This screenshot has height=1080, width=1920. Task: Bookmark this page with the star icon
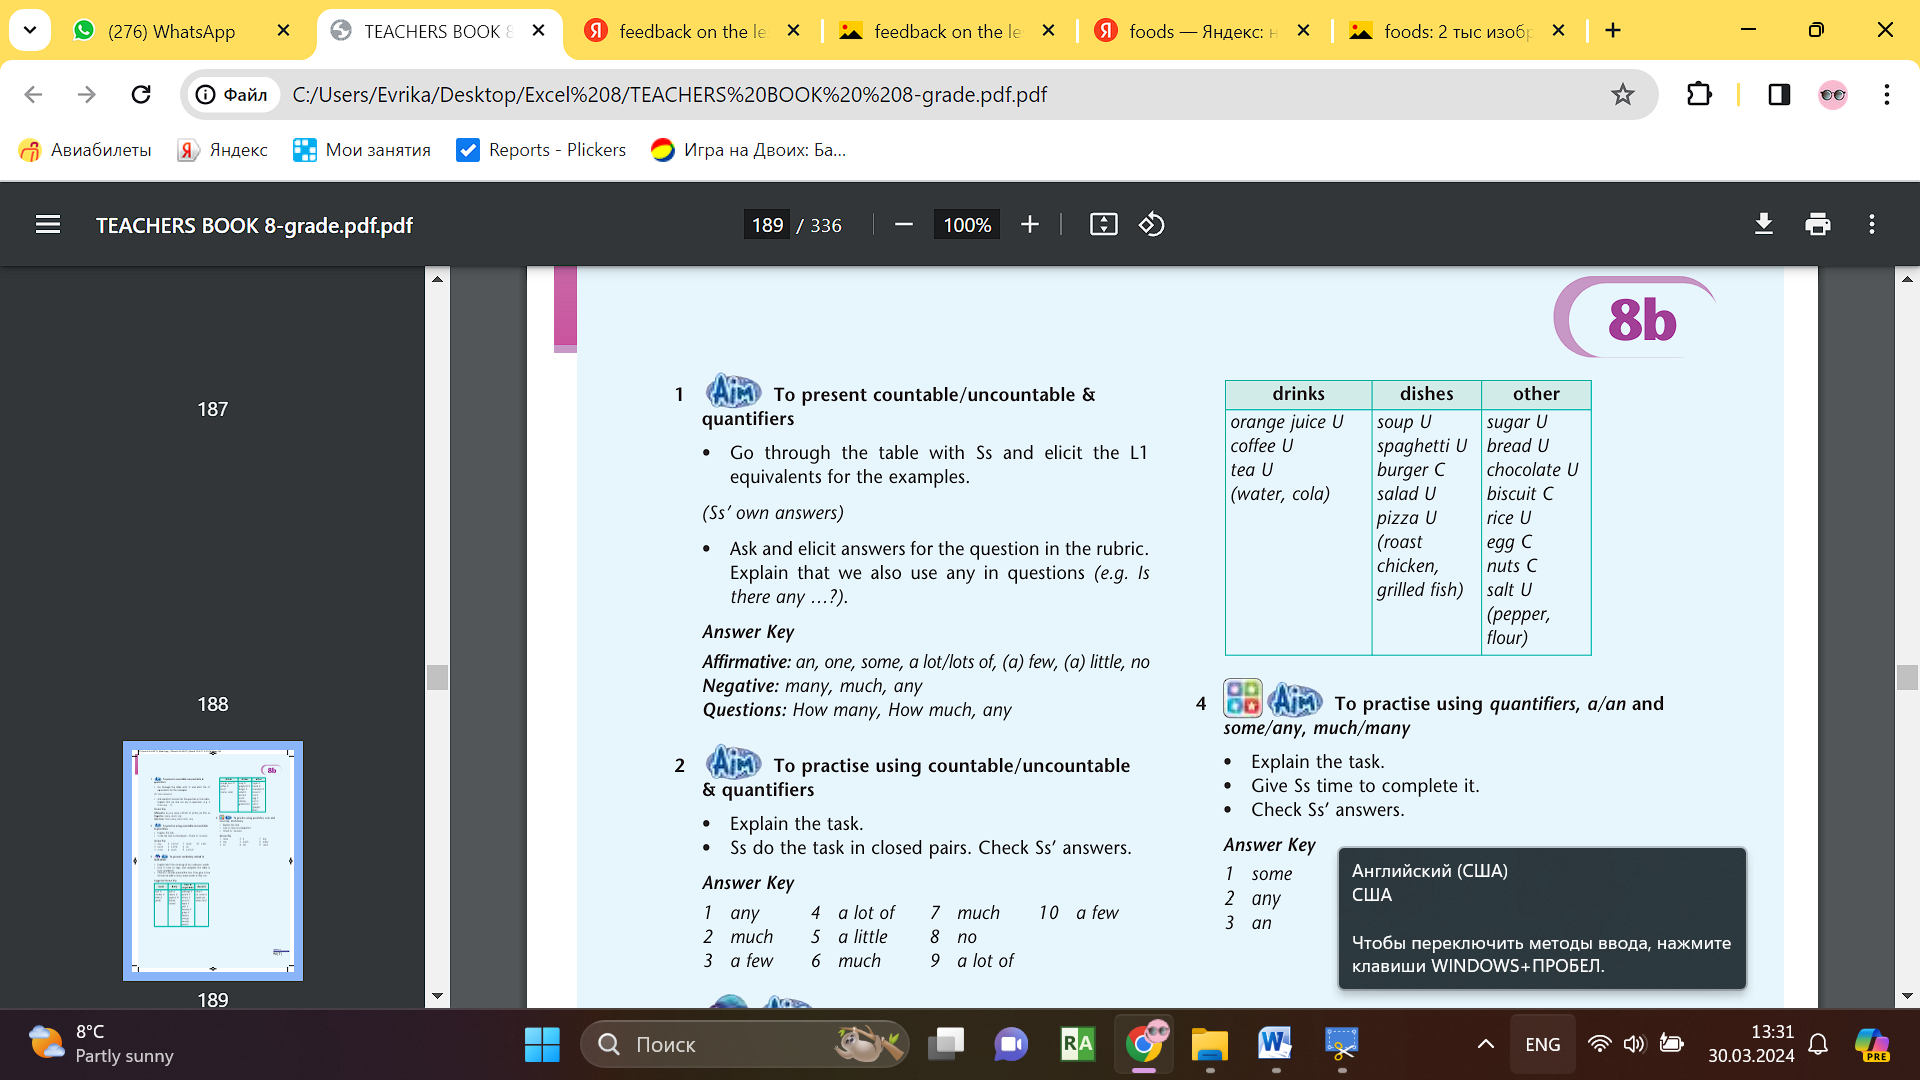tap(1622, 95)
